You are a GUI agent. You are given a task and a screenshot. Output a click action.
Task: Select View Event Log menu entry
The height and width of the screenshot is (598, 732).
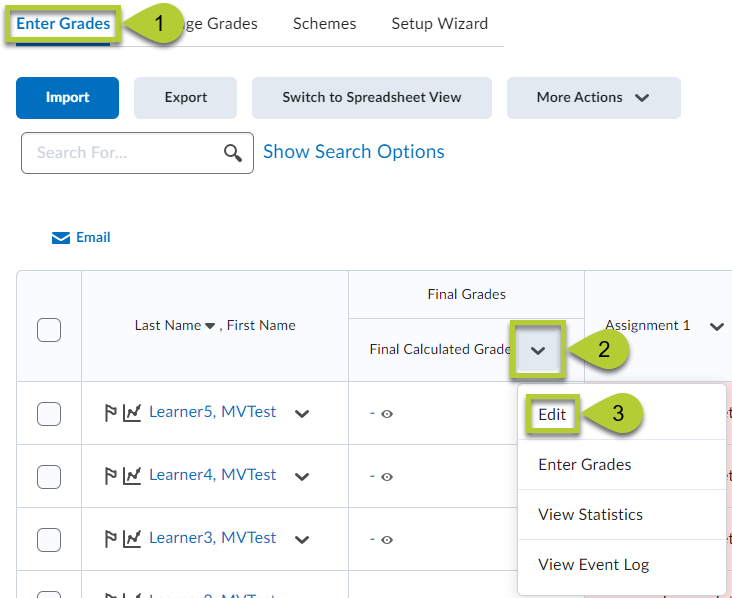click(x=593, y=565)
